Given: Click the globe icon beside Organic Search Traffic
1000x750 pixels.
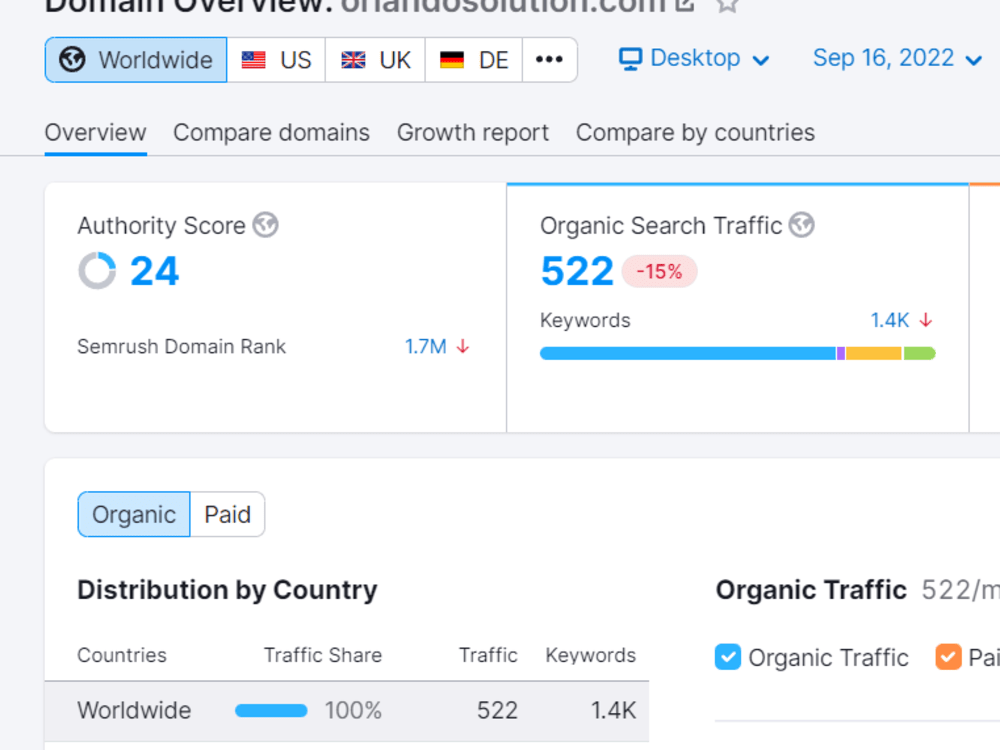Looking at the screenshot, I should pyautogui.click(x=802, y=225).
